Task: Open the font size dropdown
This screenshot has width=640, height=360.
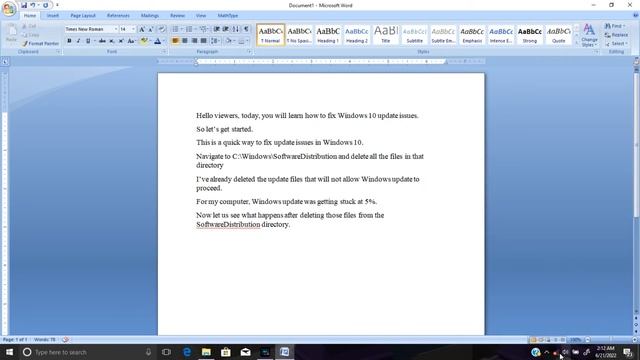Action: click(133, 29)
